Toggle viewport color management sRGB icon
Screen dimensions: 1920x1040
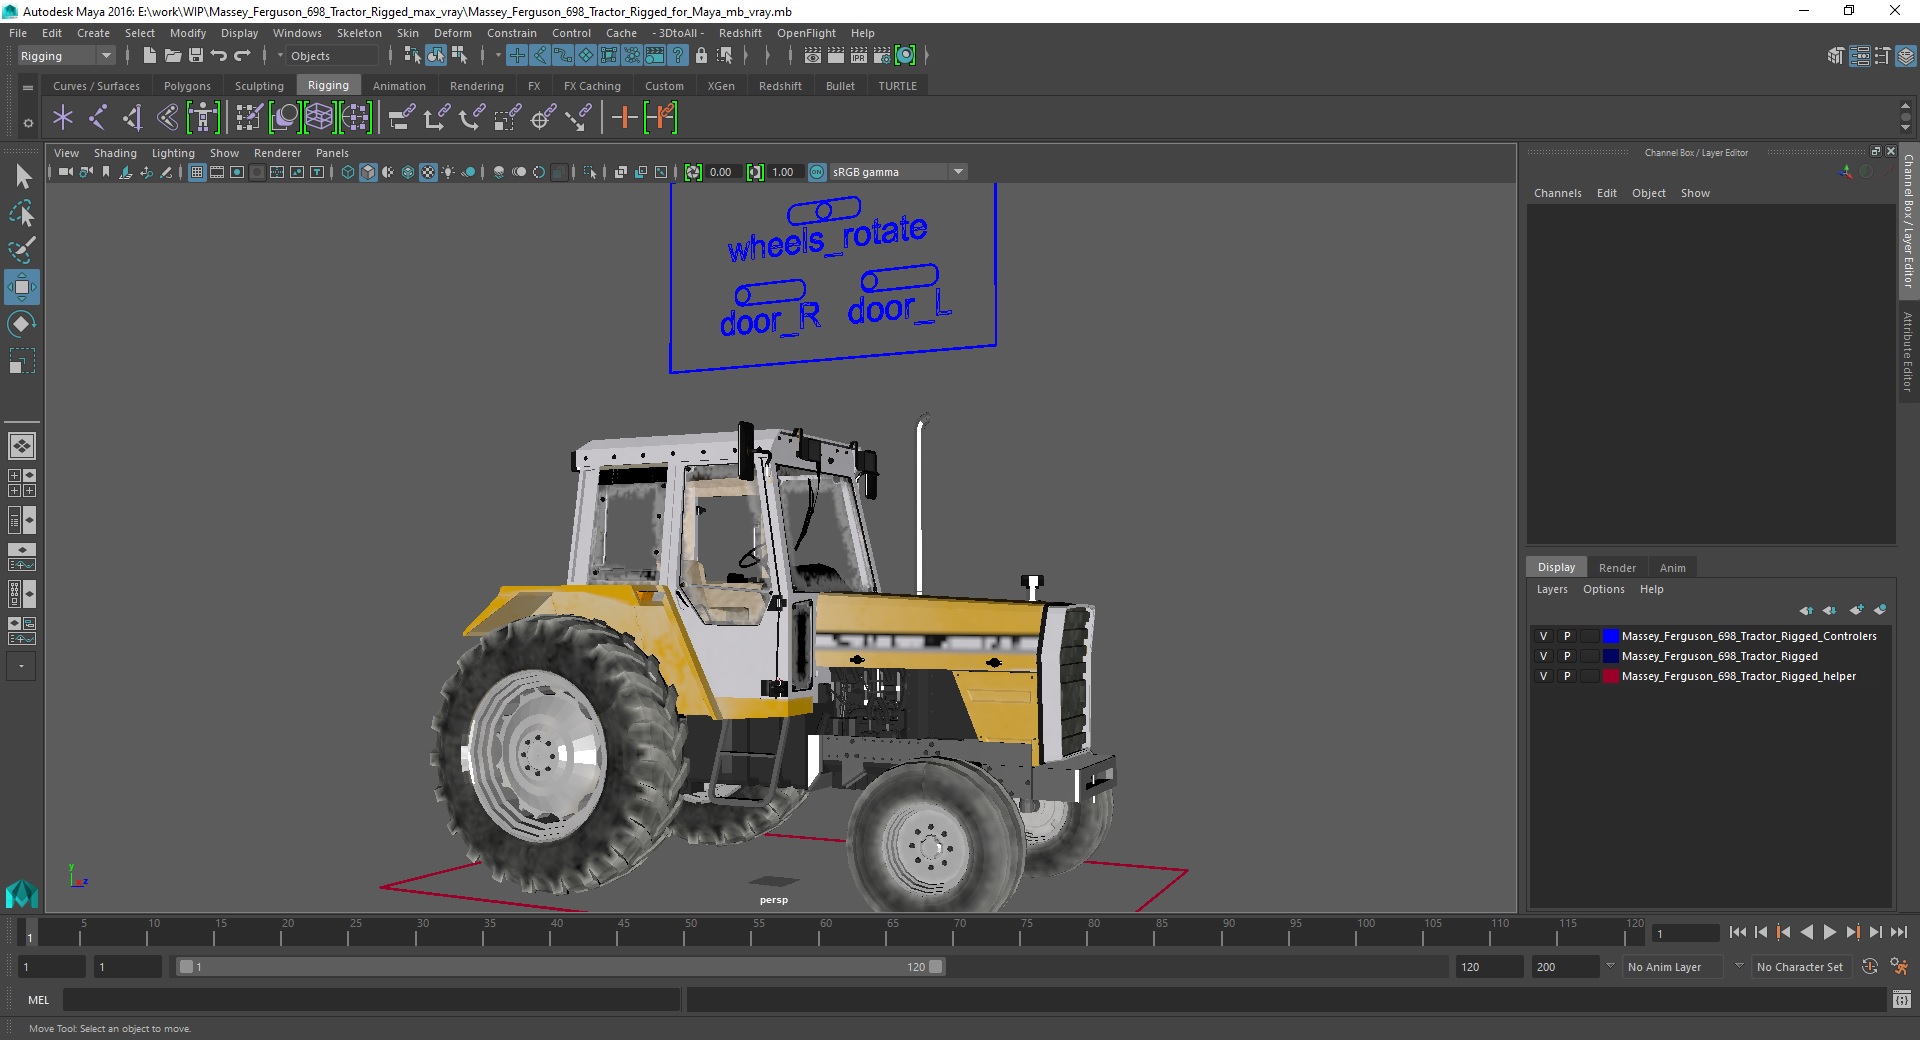[817, 172]
